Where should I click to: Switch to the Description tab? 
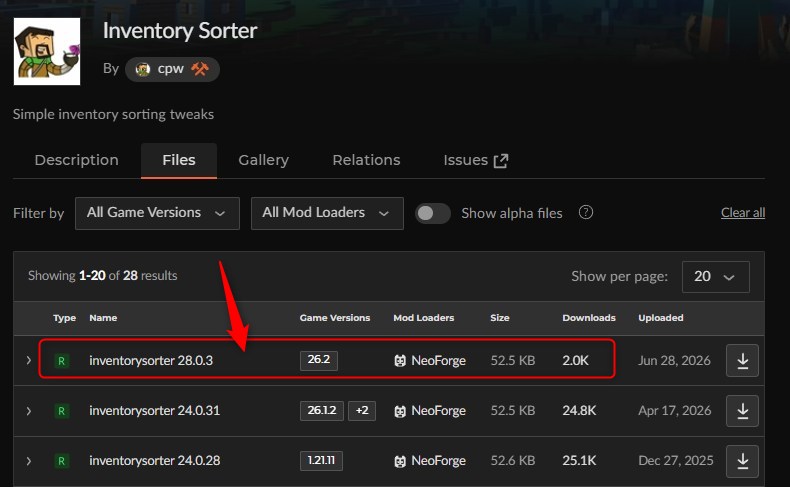pos(77,160)
